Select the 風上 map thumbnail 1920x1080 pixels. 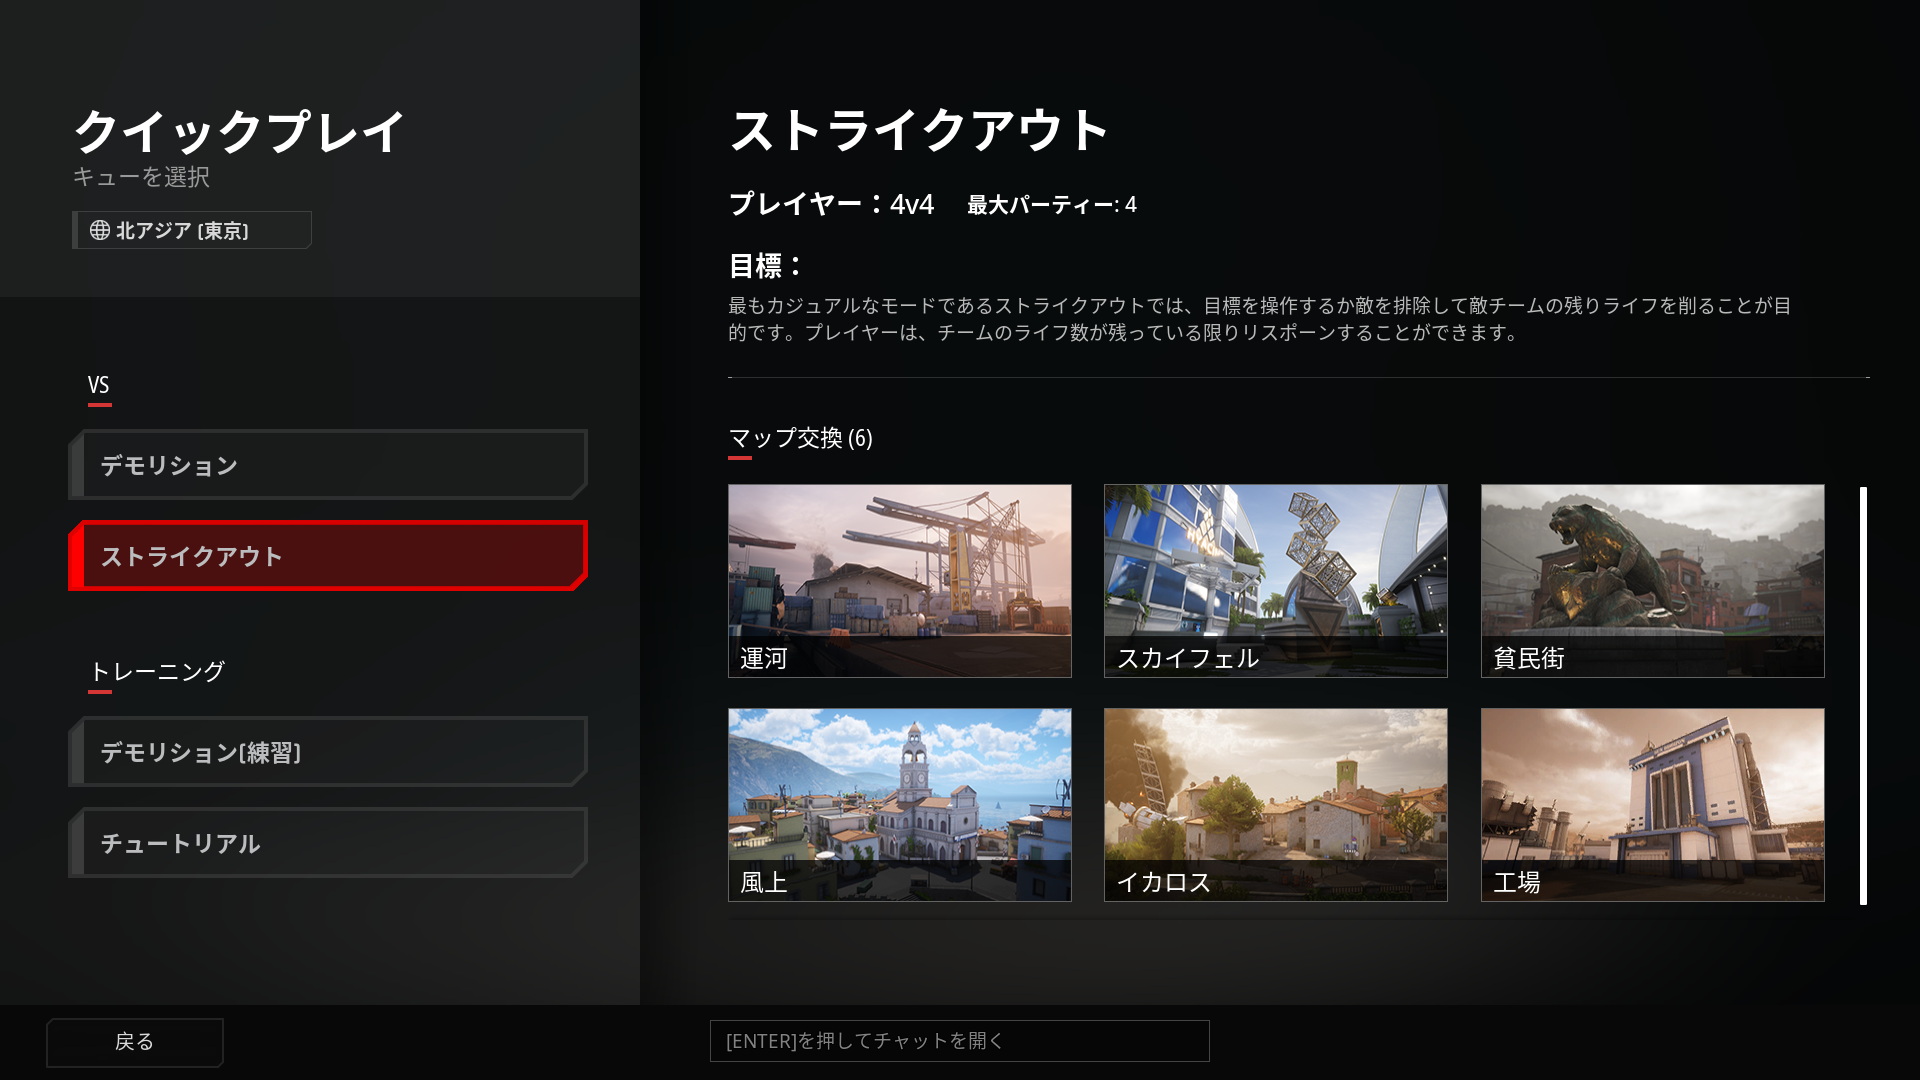(899, 804)
